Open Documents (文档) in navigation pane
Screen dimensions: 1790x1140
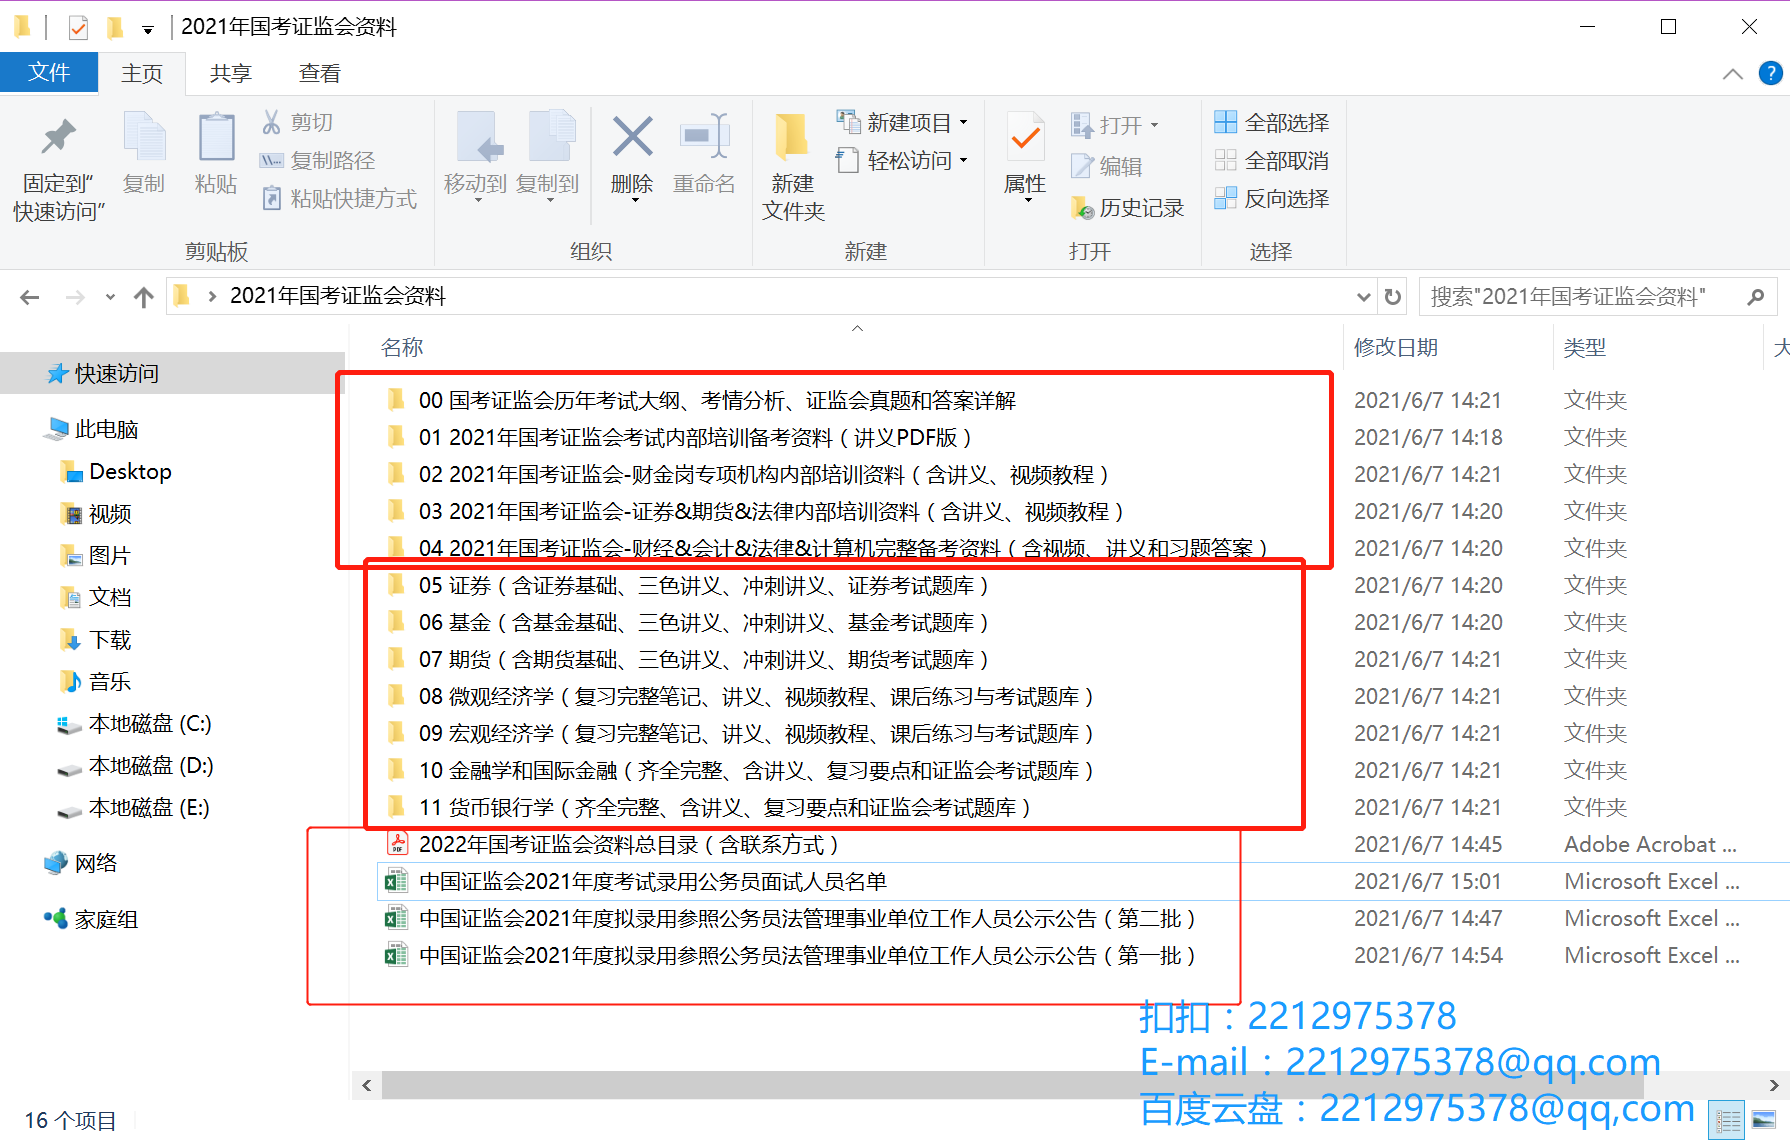[96, 597]
